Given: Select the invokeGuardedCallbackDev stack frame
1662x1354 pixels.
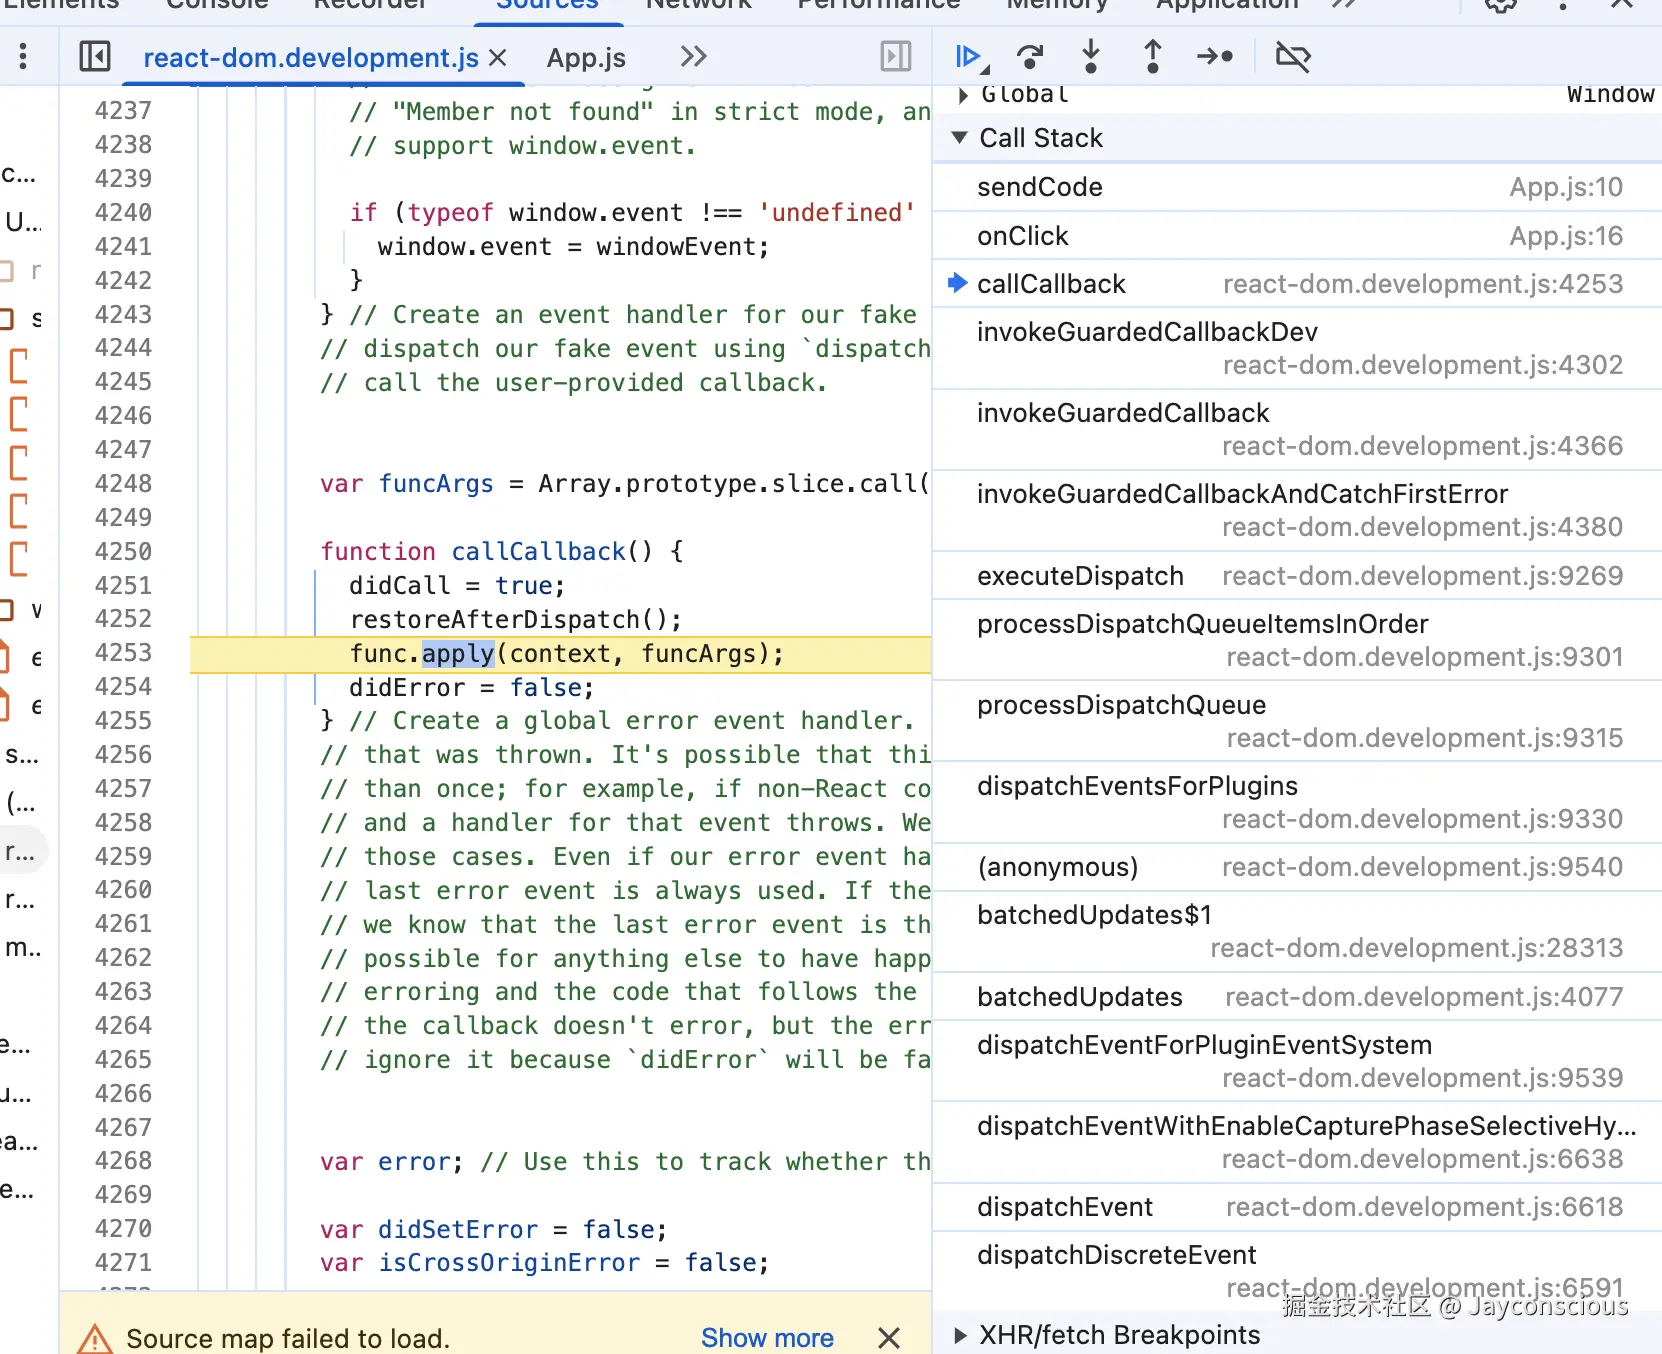Looking at the screenshot, I should pos(1298,348).
